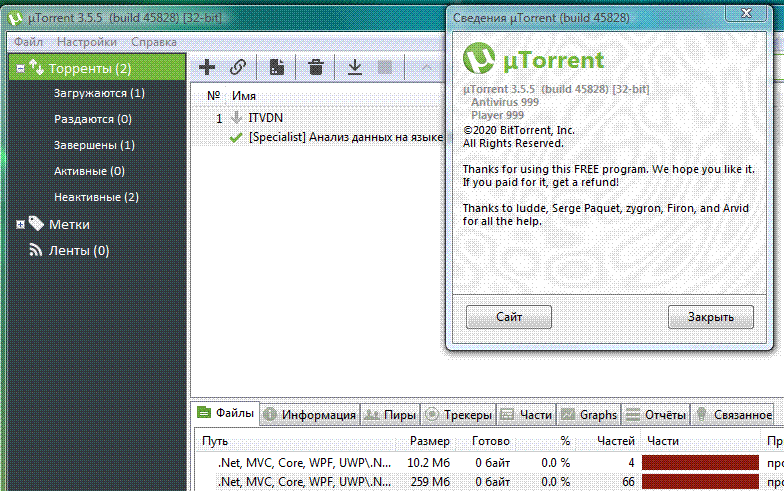Sort files by Части column header
Screen dimensions: 784x491
pos(662,441)
